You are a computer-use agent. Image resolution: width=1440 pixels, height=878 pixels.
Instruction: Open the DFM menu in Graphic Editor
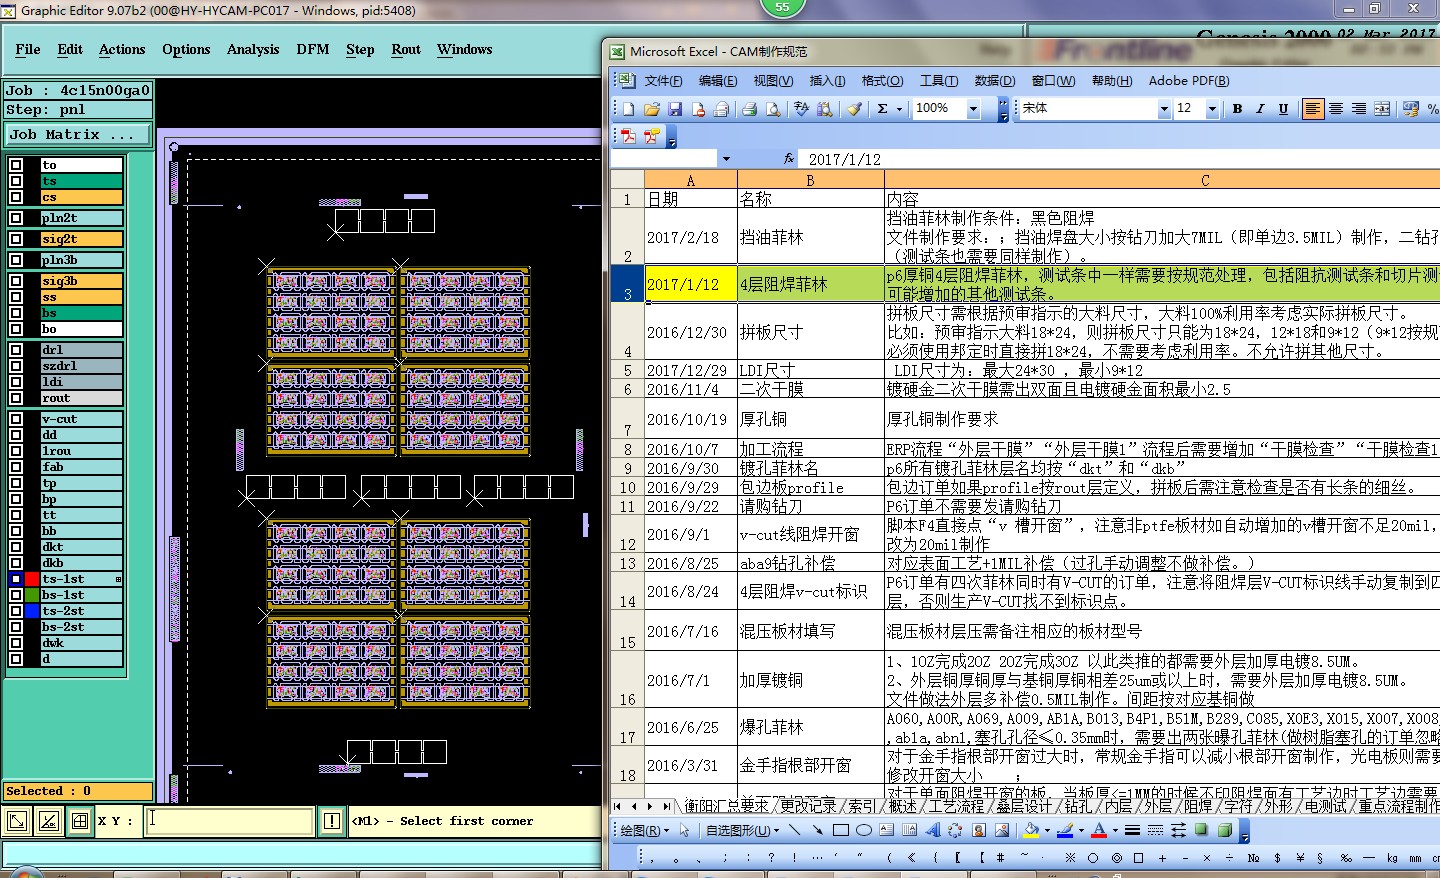313,49
